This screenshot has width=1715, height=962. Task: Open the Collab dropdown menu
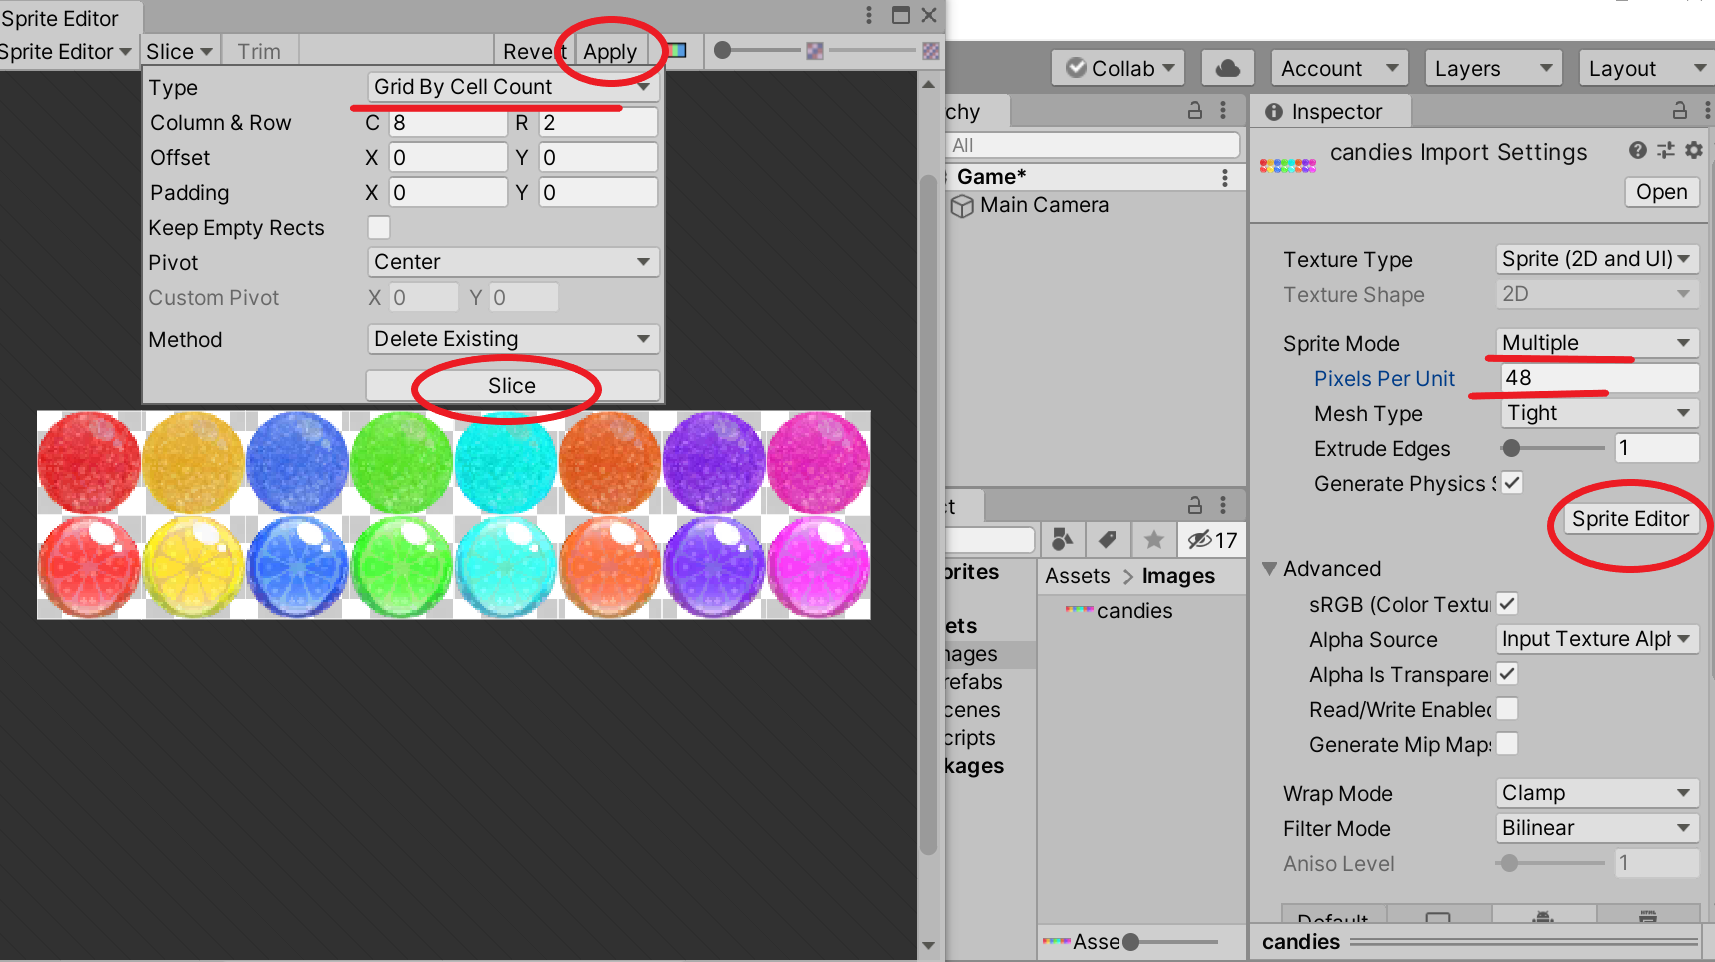(x=1119, y=68)
